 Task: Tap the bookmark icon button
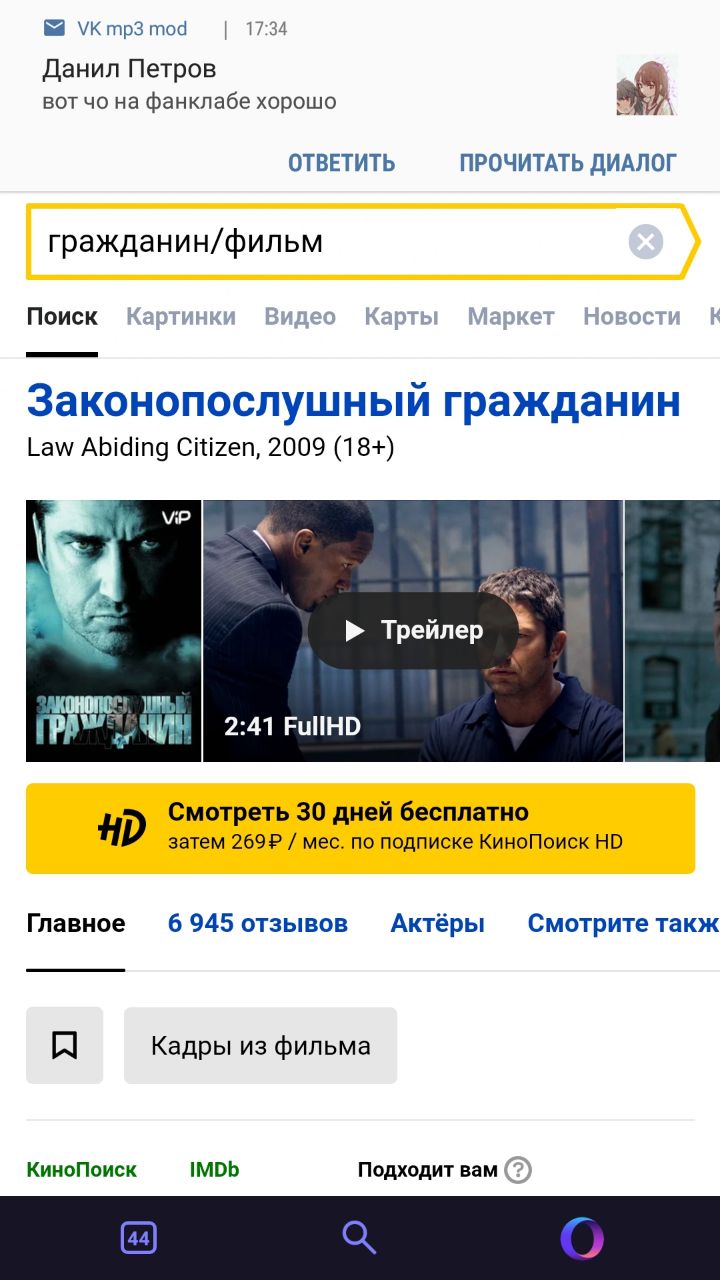click(x=64, y=1045)
